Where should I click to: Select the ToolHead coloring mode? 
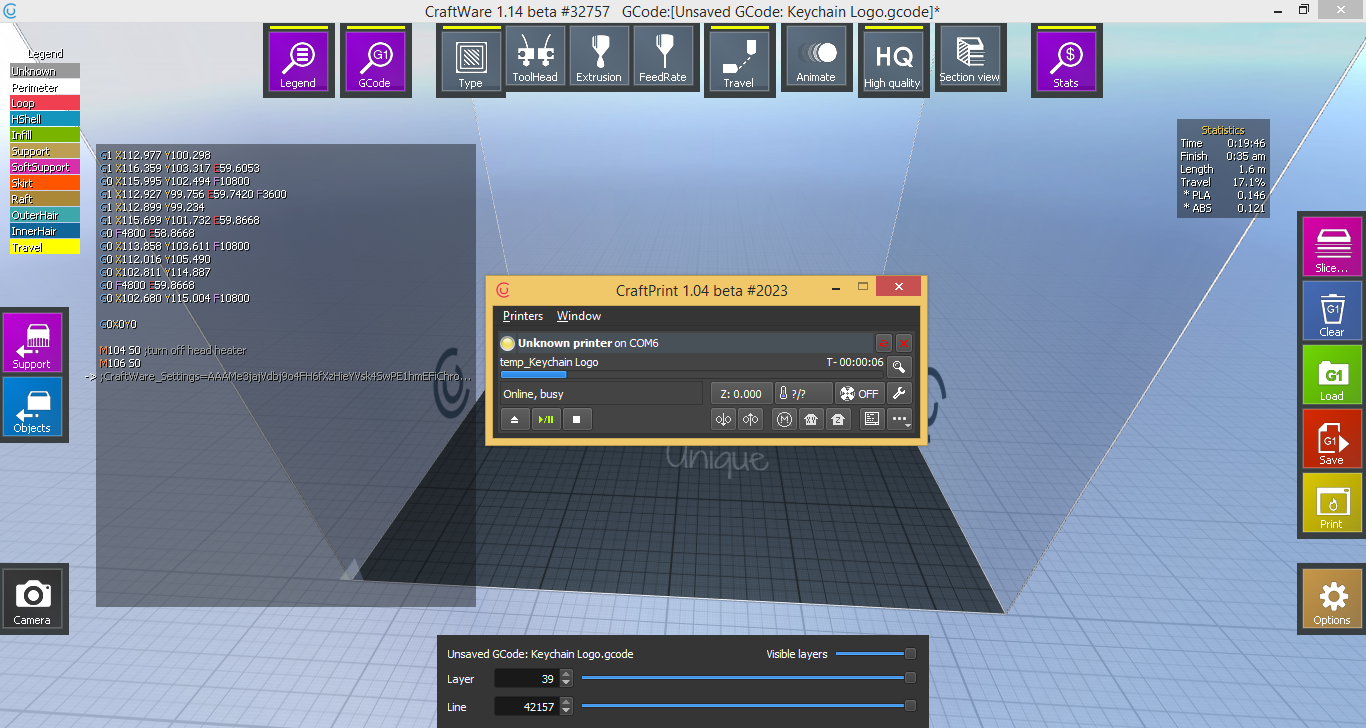pyautogui.click(x=535, y=56)
